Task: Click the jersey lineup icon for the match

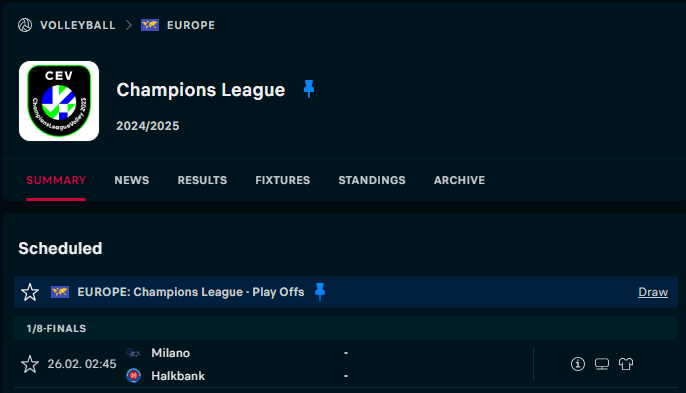Action: pyautogui.click(x=626, y=364)
